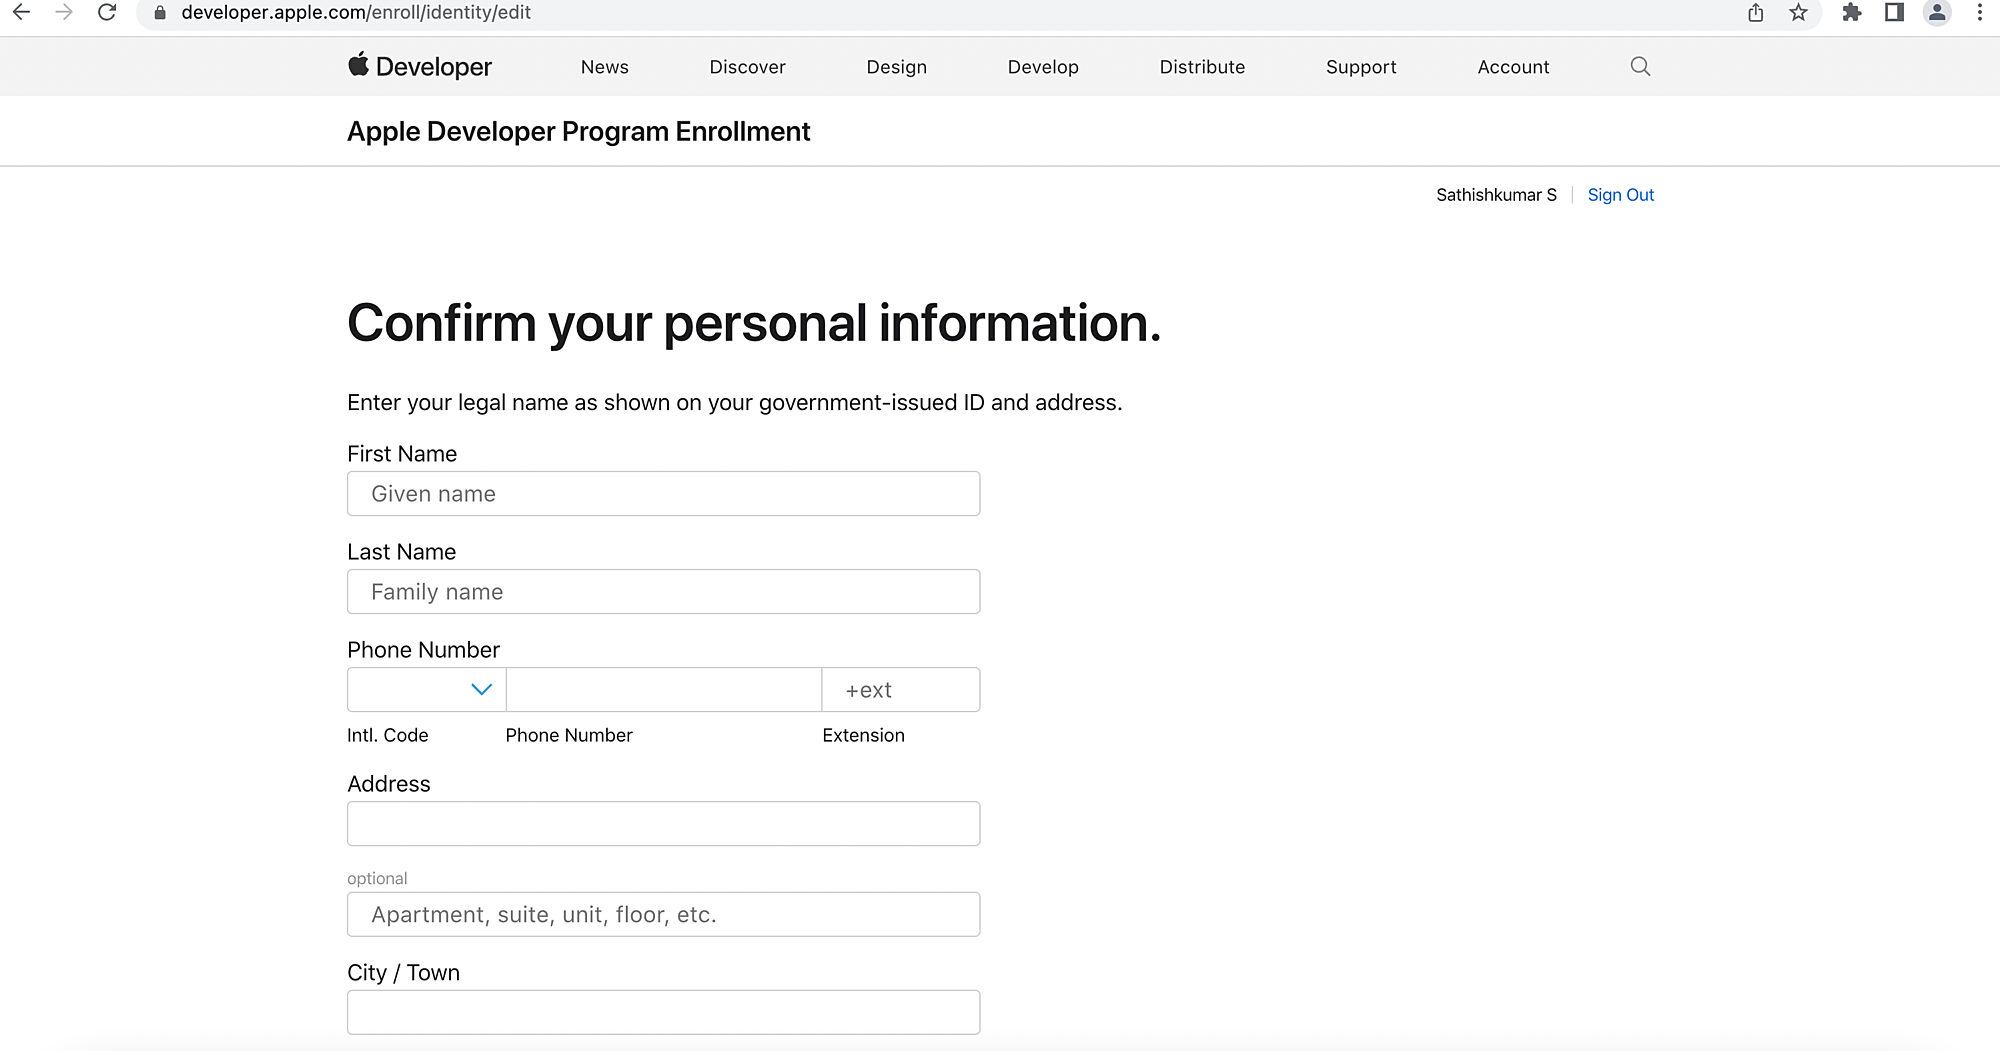
Task: Focus the First Name given name field
Action: tap(663, 494)
